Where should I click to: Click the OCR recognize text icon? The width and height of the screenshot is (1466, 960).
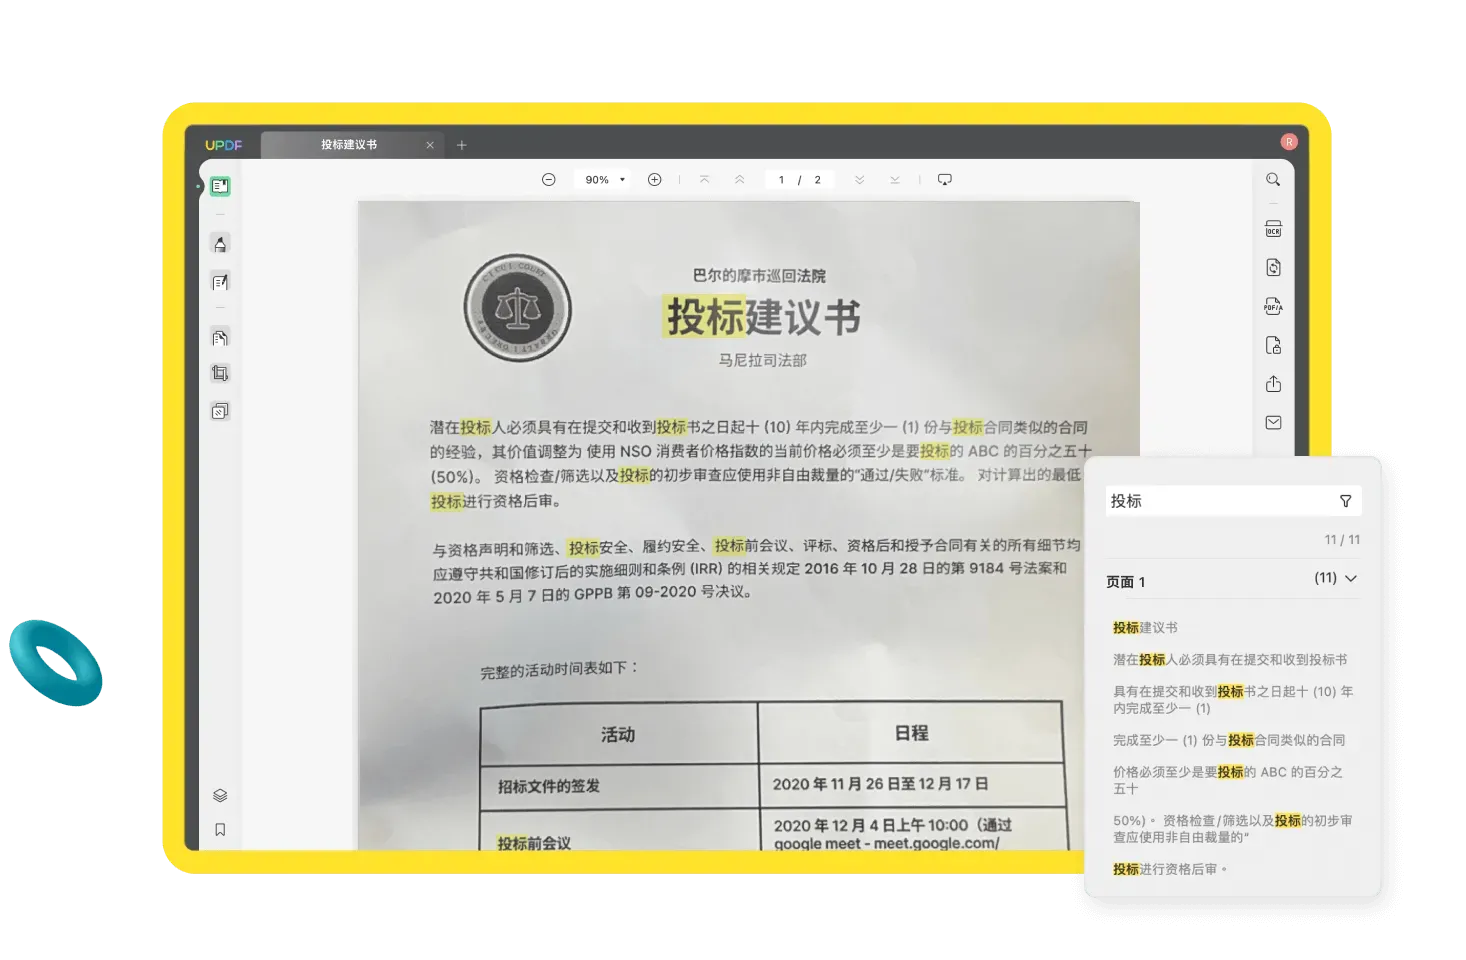pyautogui.click(x=1273, y=229)
